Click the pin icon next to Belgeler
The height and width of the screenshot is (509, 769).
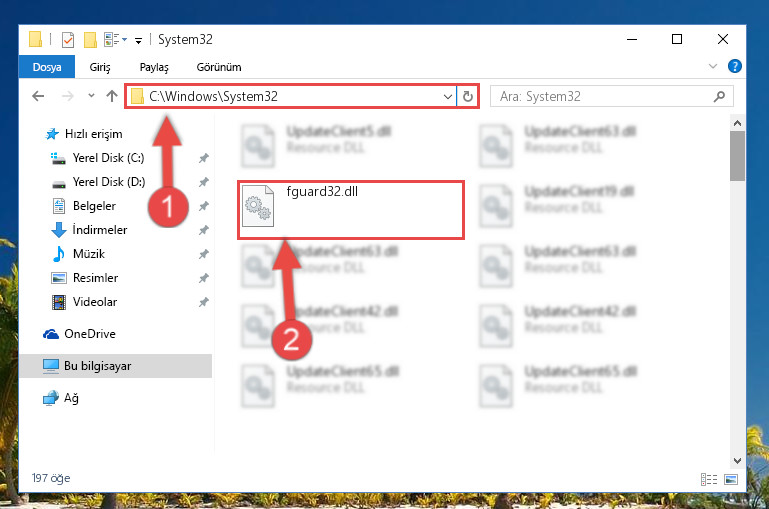tap(204, 206)
